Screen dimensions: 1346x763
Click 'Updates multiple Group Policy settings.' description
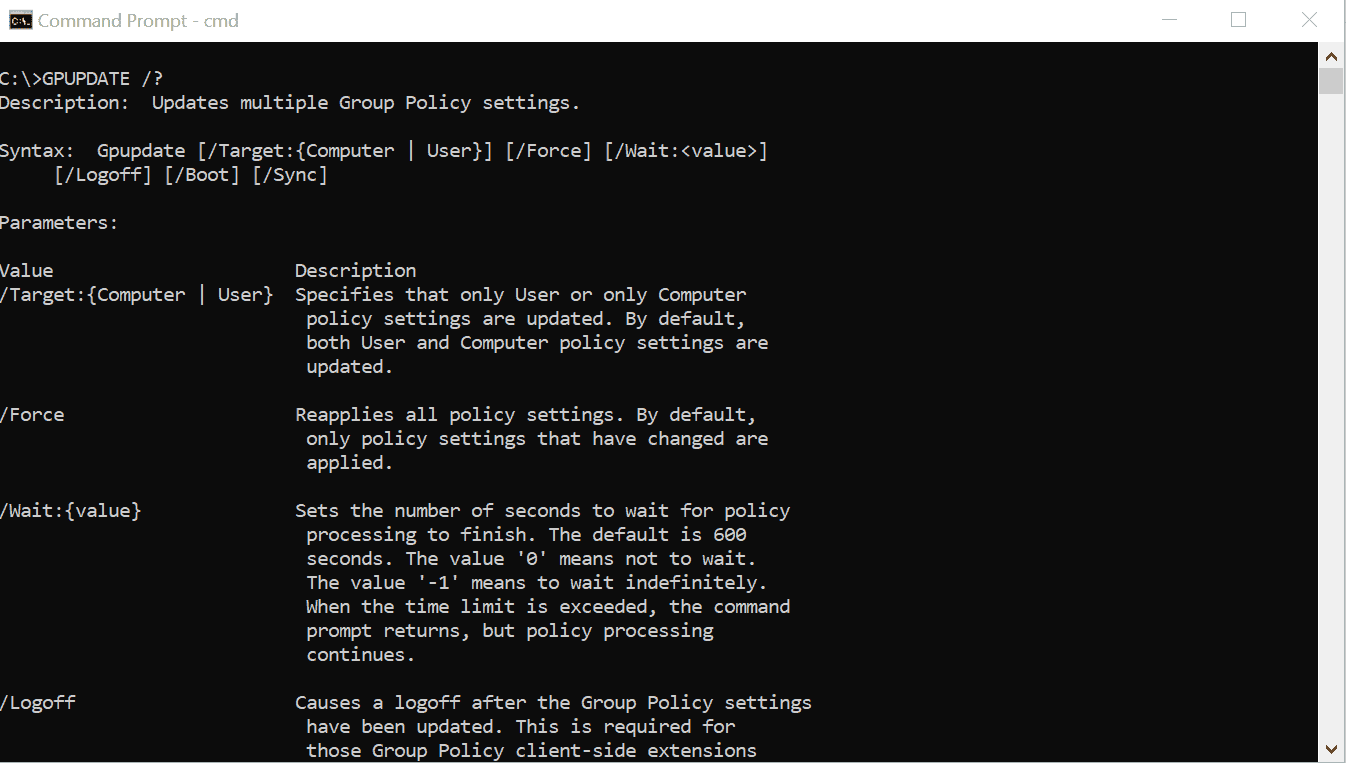(x=366, y=103)
